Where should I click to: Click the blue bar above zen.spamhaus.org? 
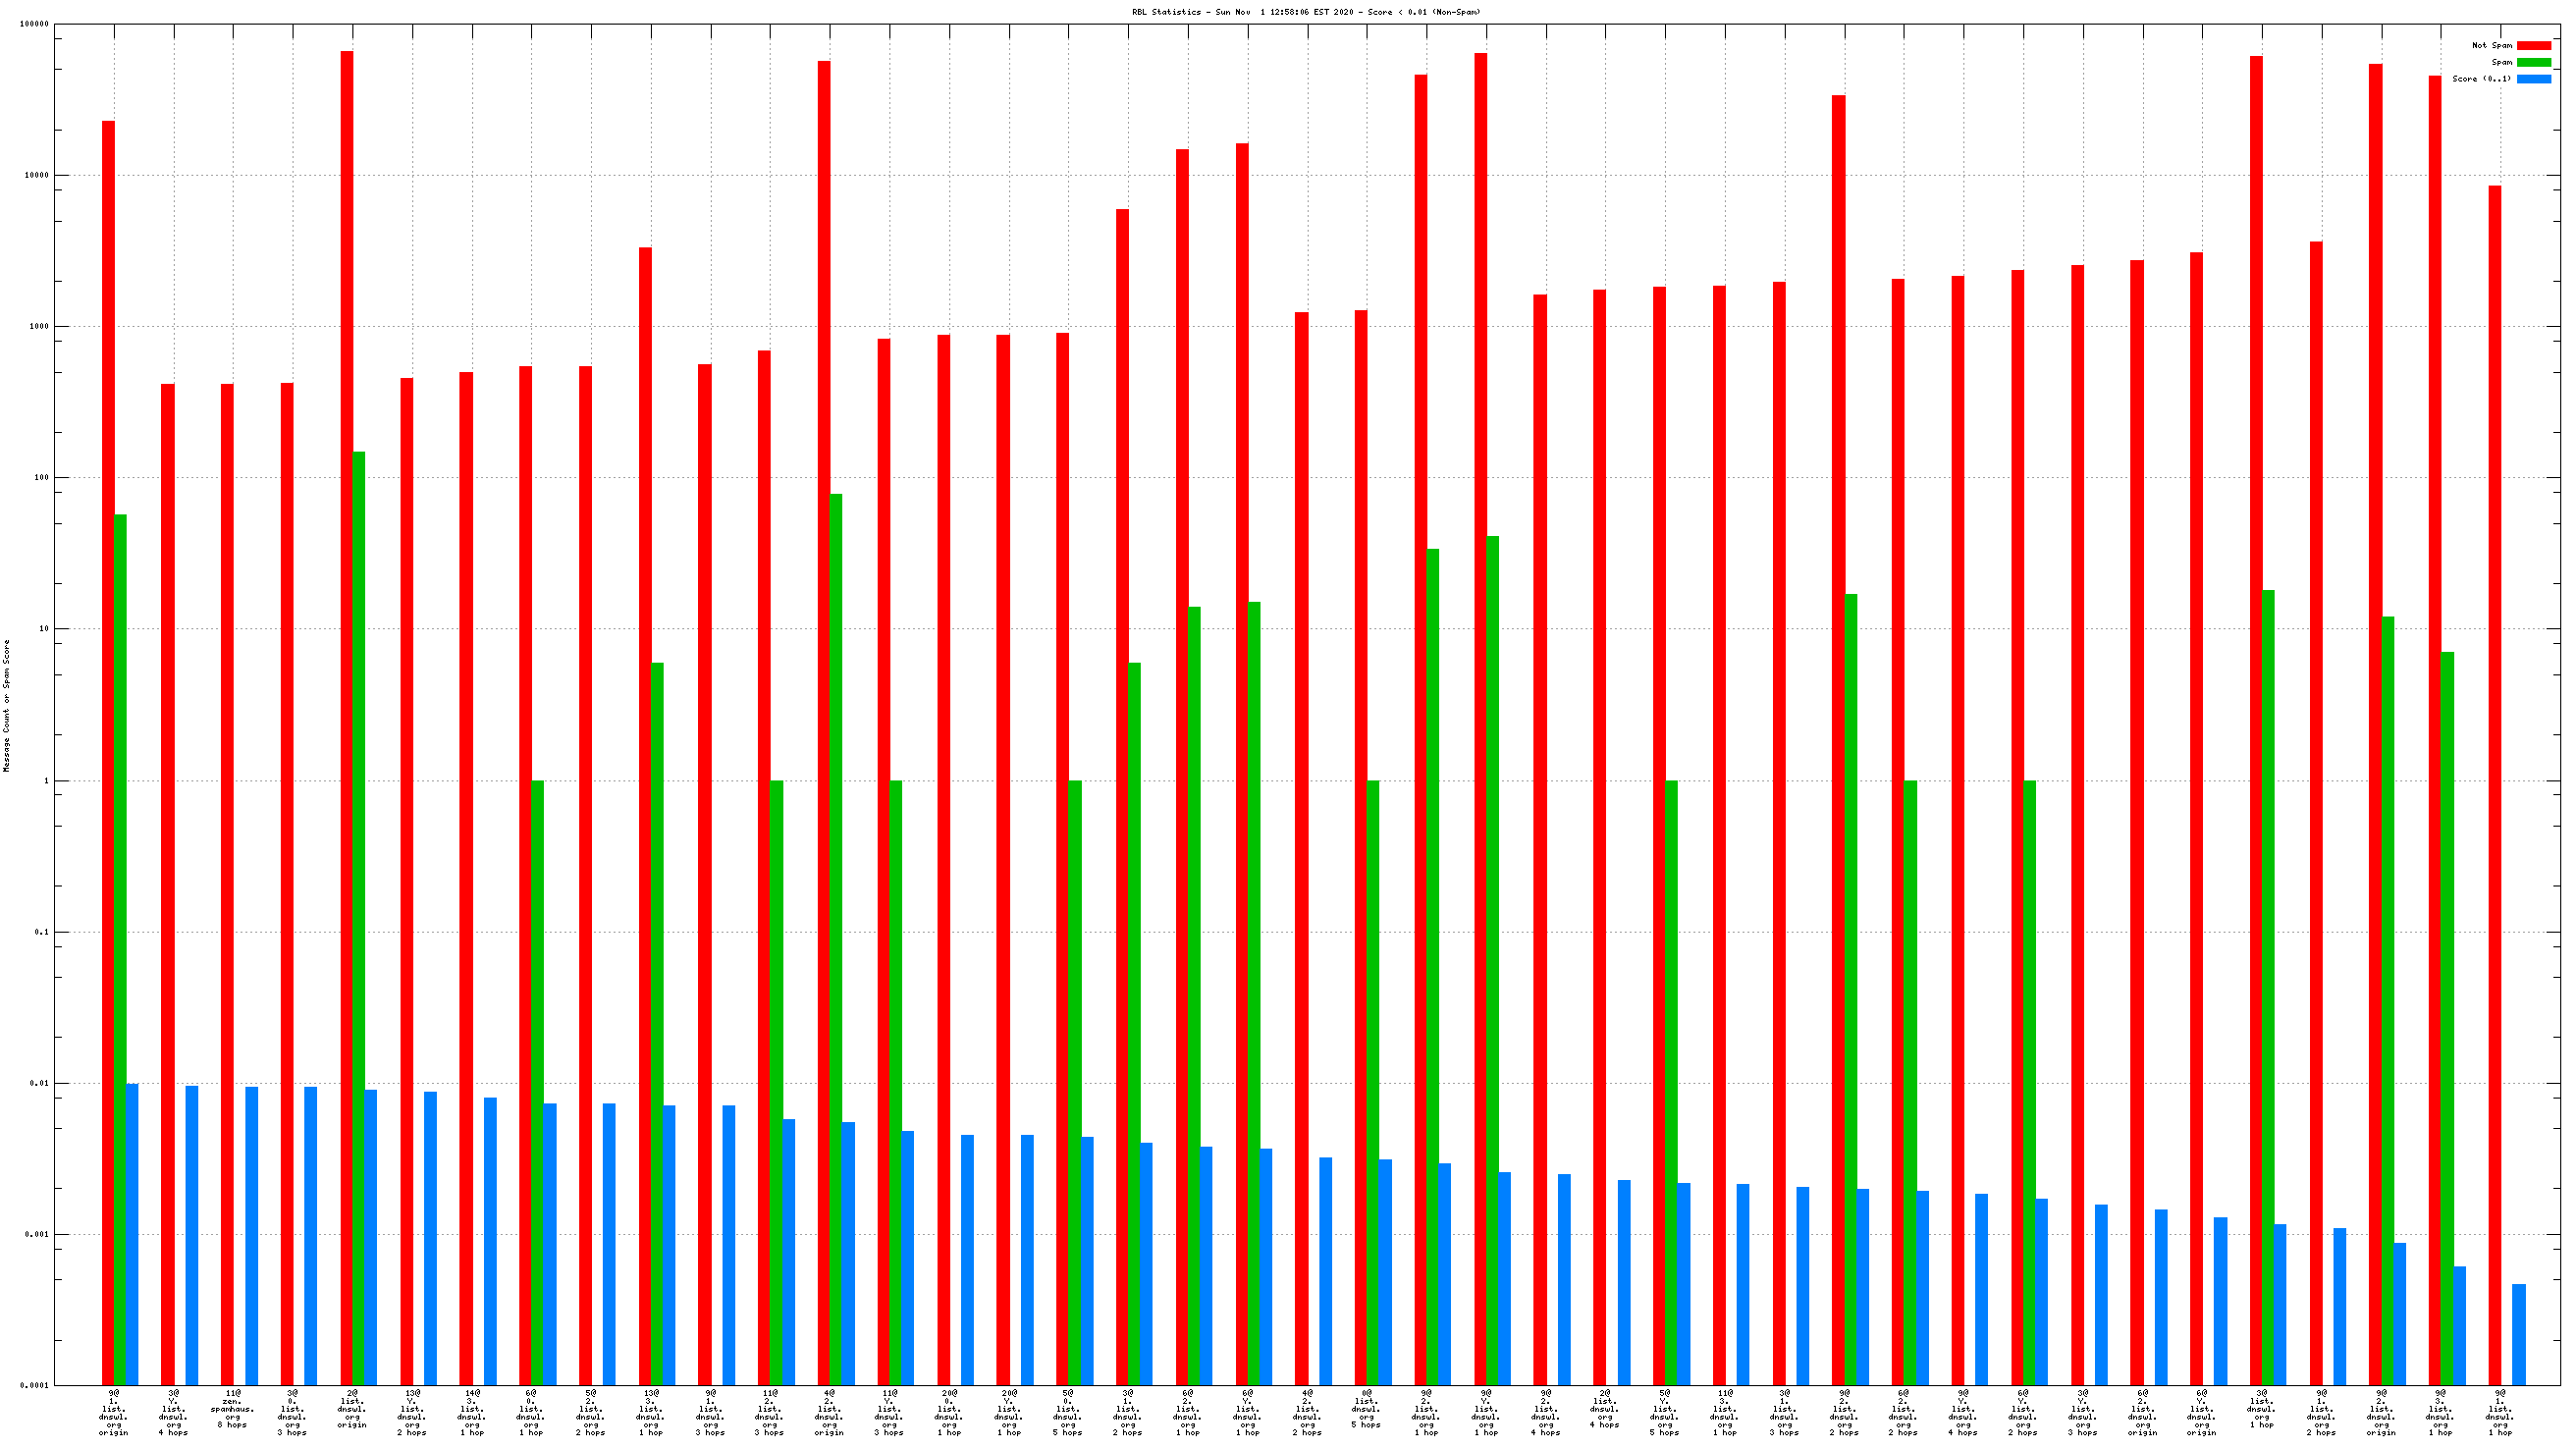(x=251, y=1235)
